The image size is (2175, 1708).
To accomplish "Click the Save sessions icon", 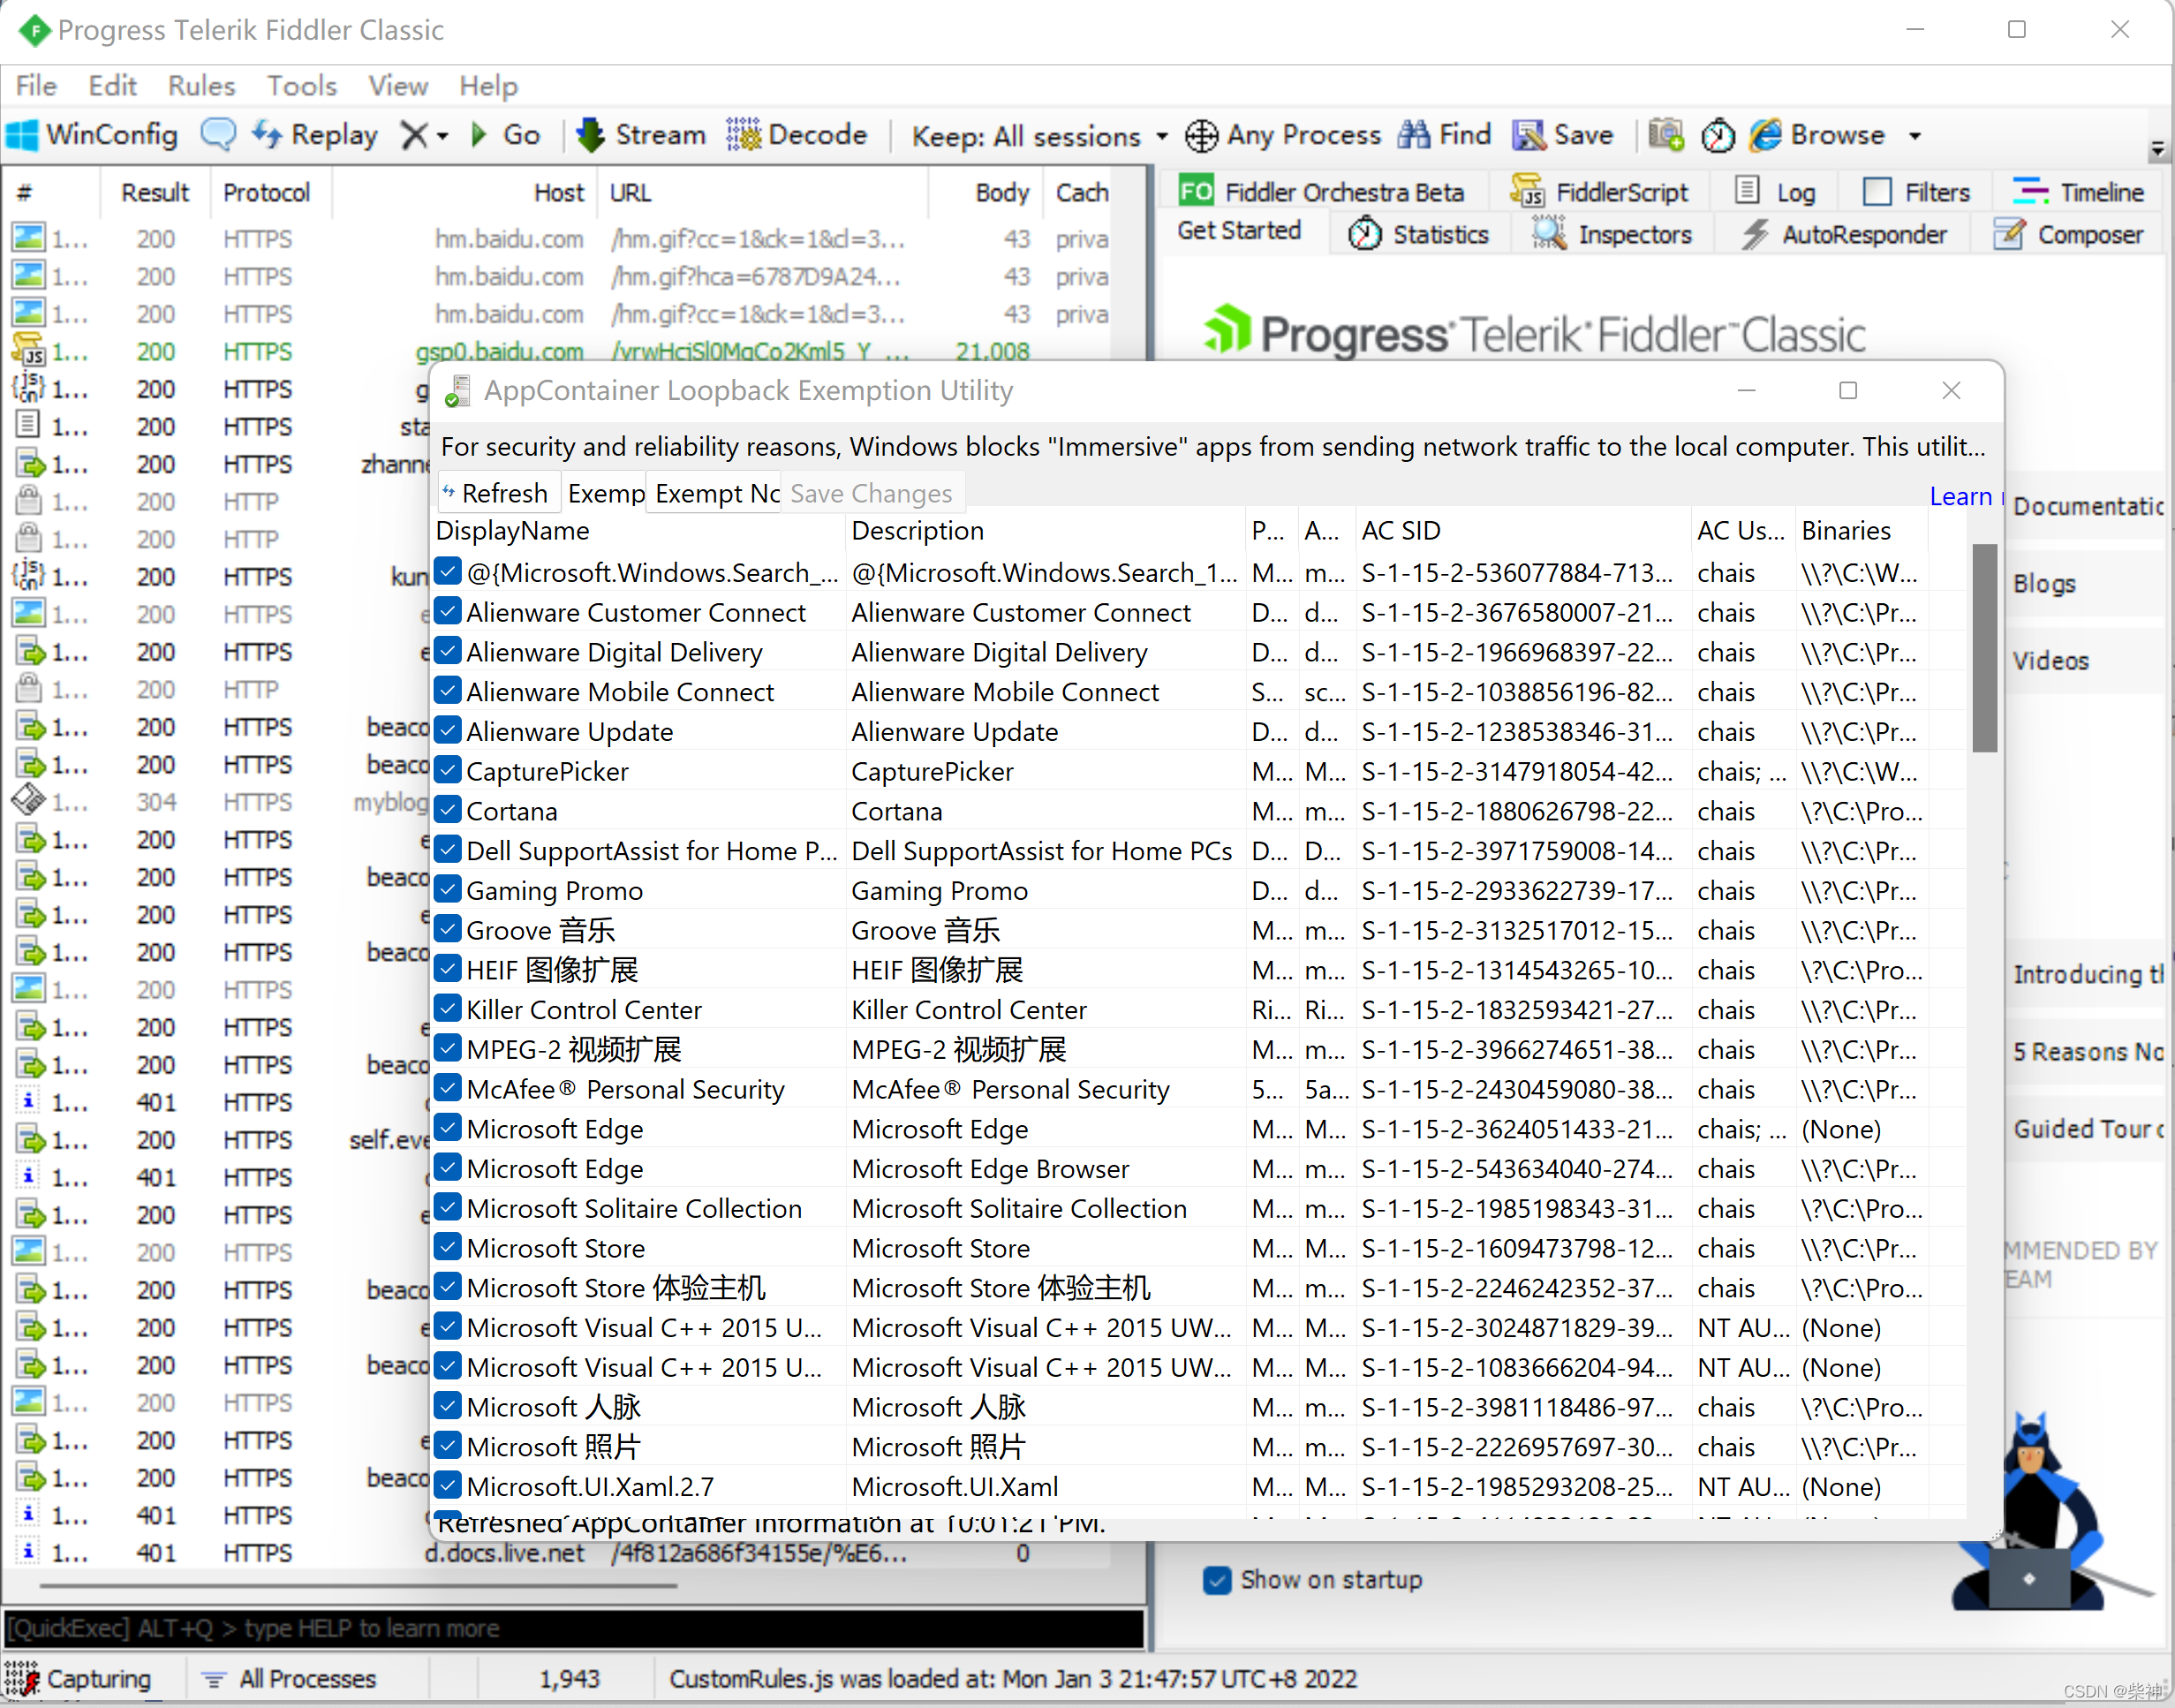I will (x=1528, y=134).
